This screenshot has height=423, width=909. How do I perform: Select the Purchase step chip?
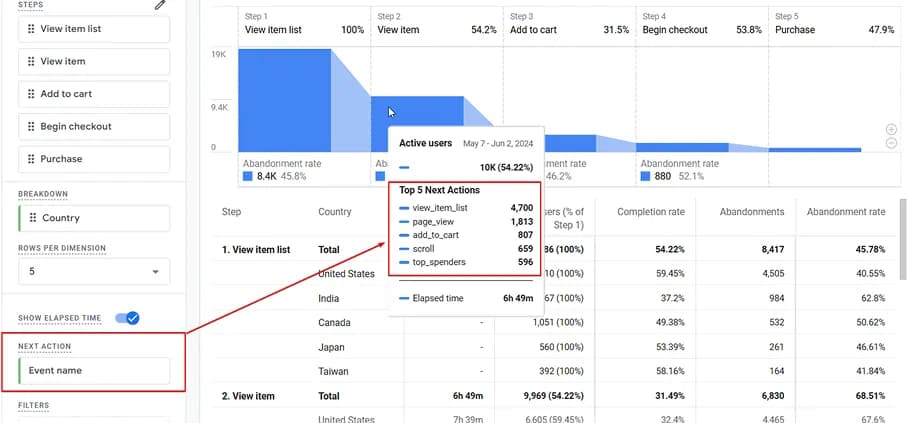click(94, 159)
